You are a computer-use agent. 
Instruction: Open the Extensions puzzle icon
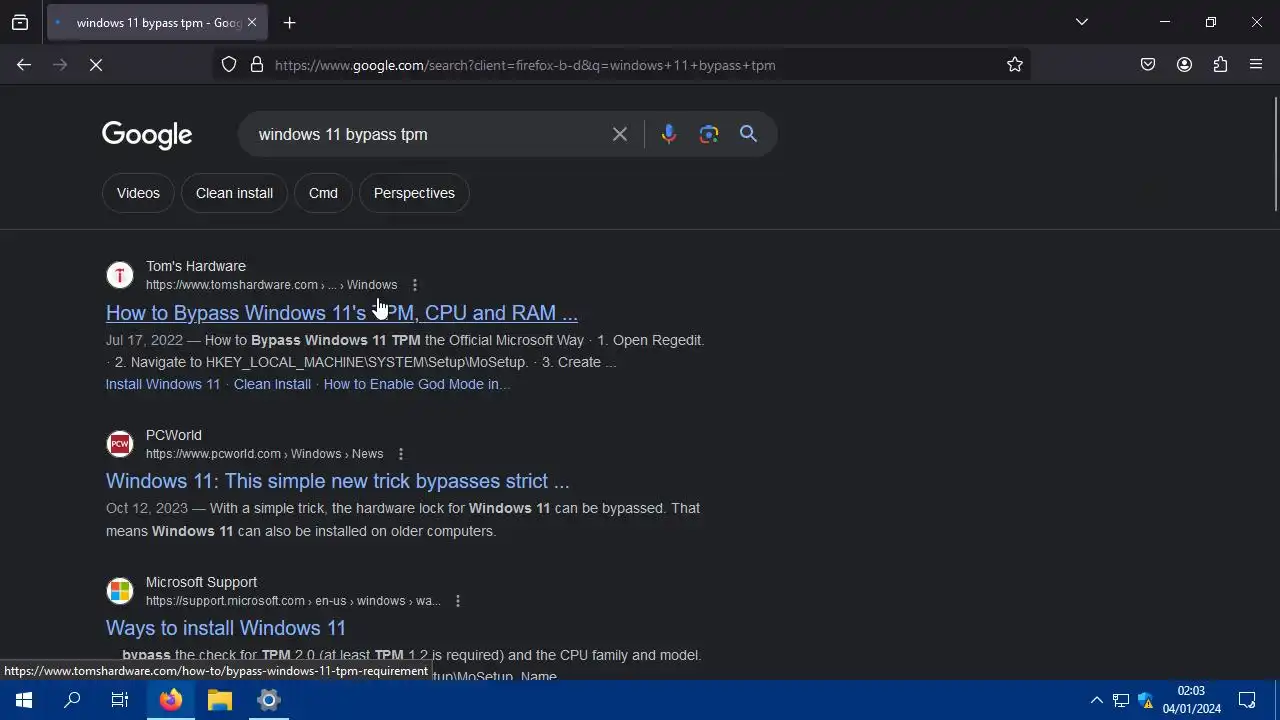click(x=1220, y=65)
